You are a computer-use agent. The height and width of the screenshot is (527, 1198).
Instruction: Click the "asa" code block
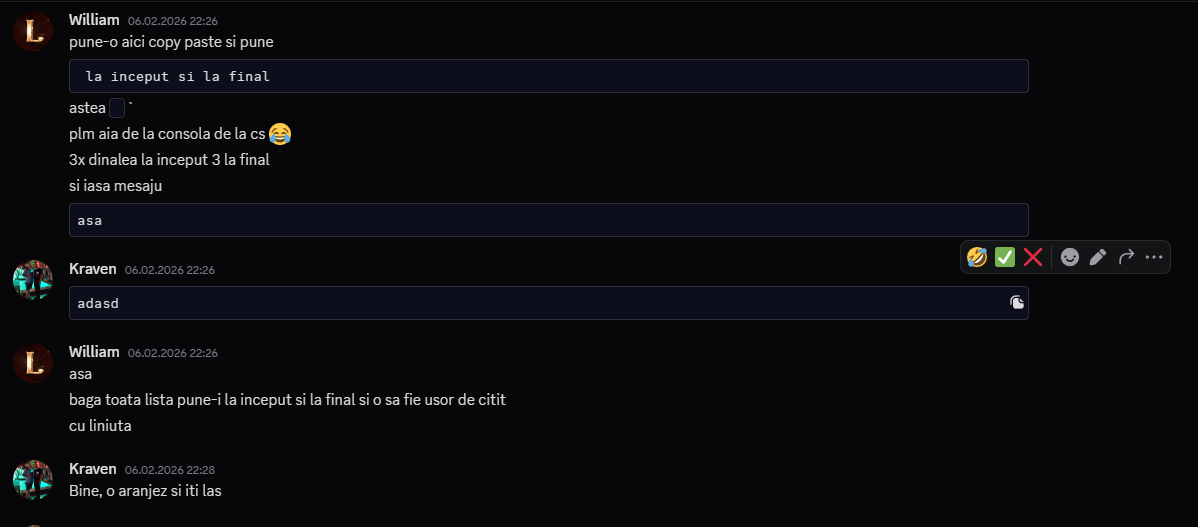click(x=548, y=220)
